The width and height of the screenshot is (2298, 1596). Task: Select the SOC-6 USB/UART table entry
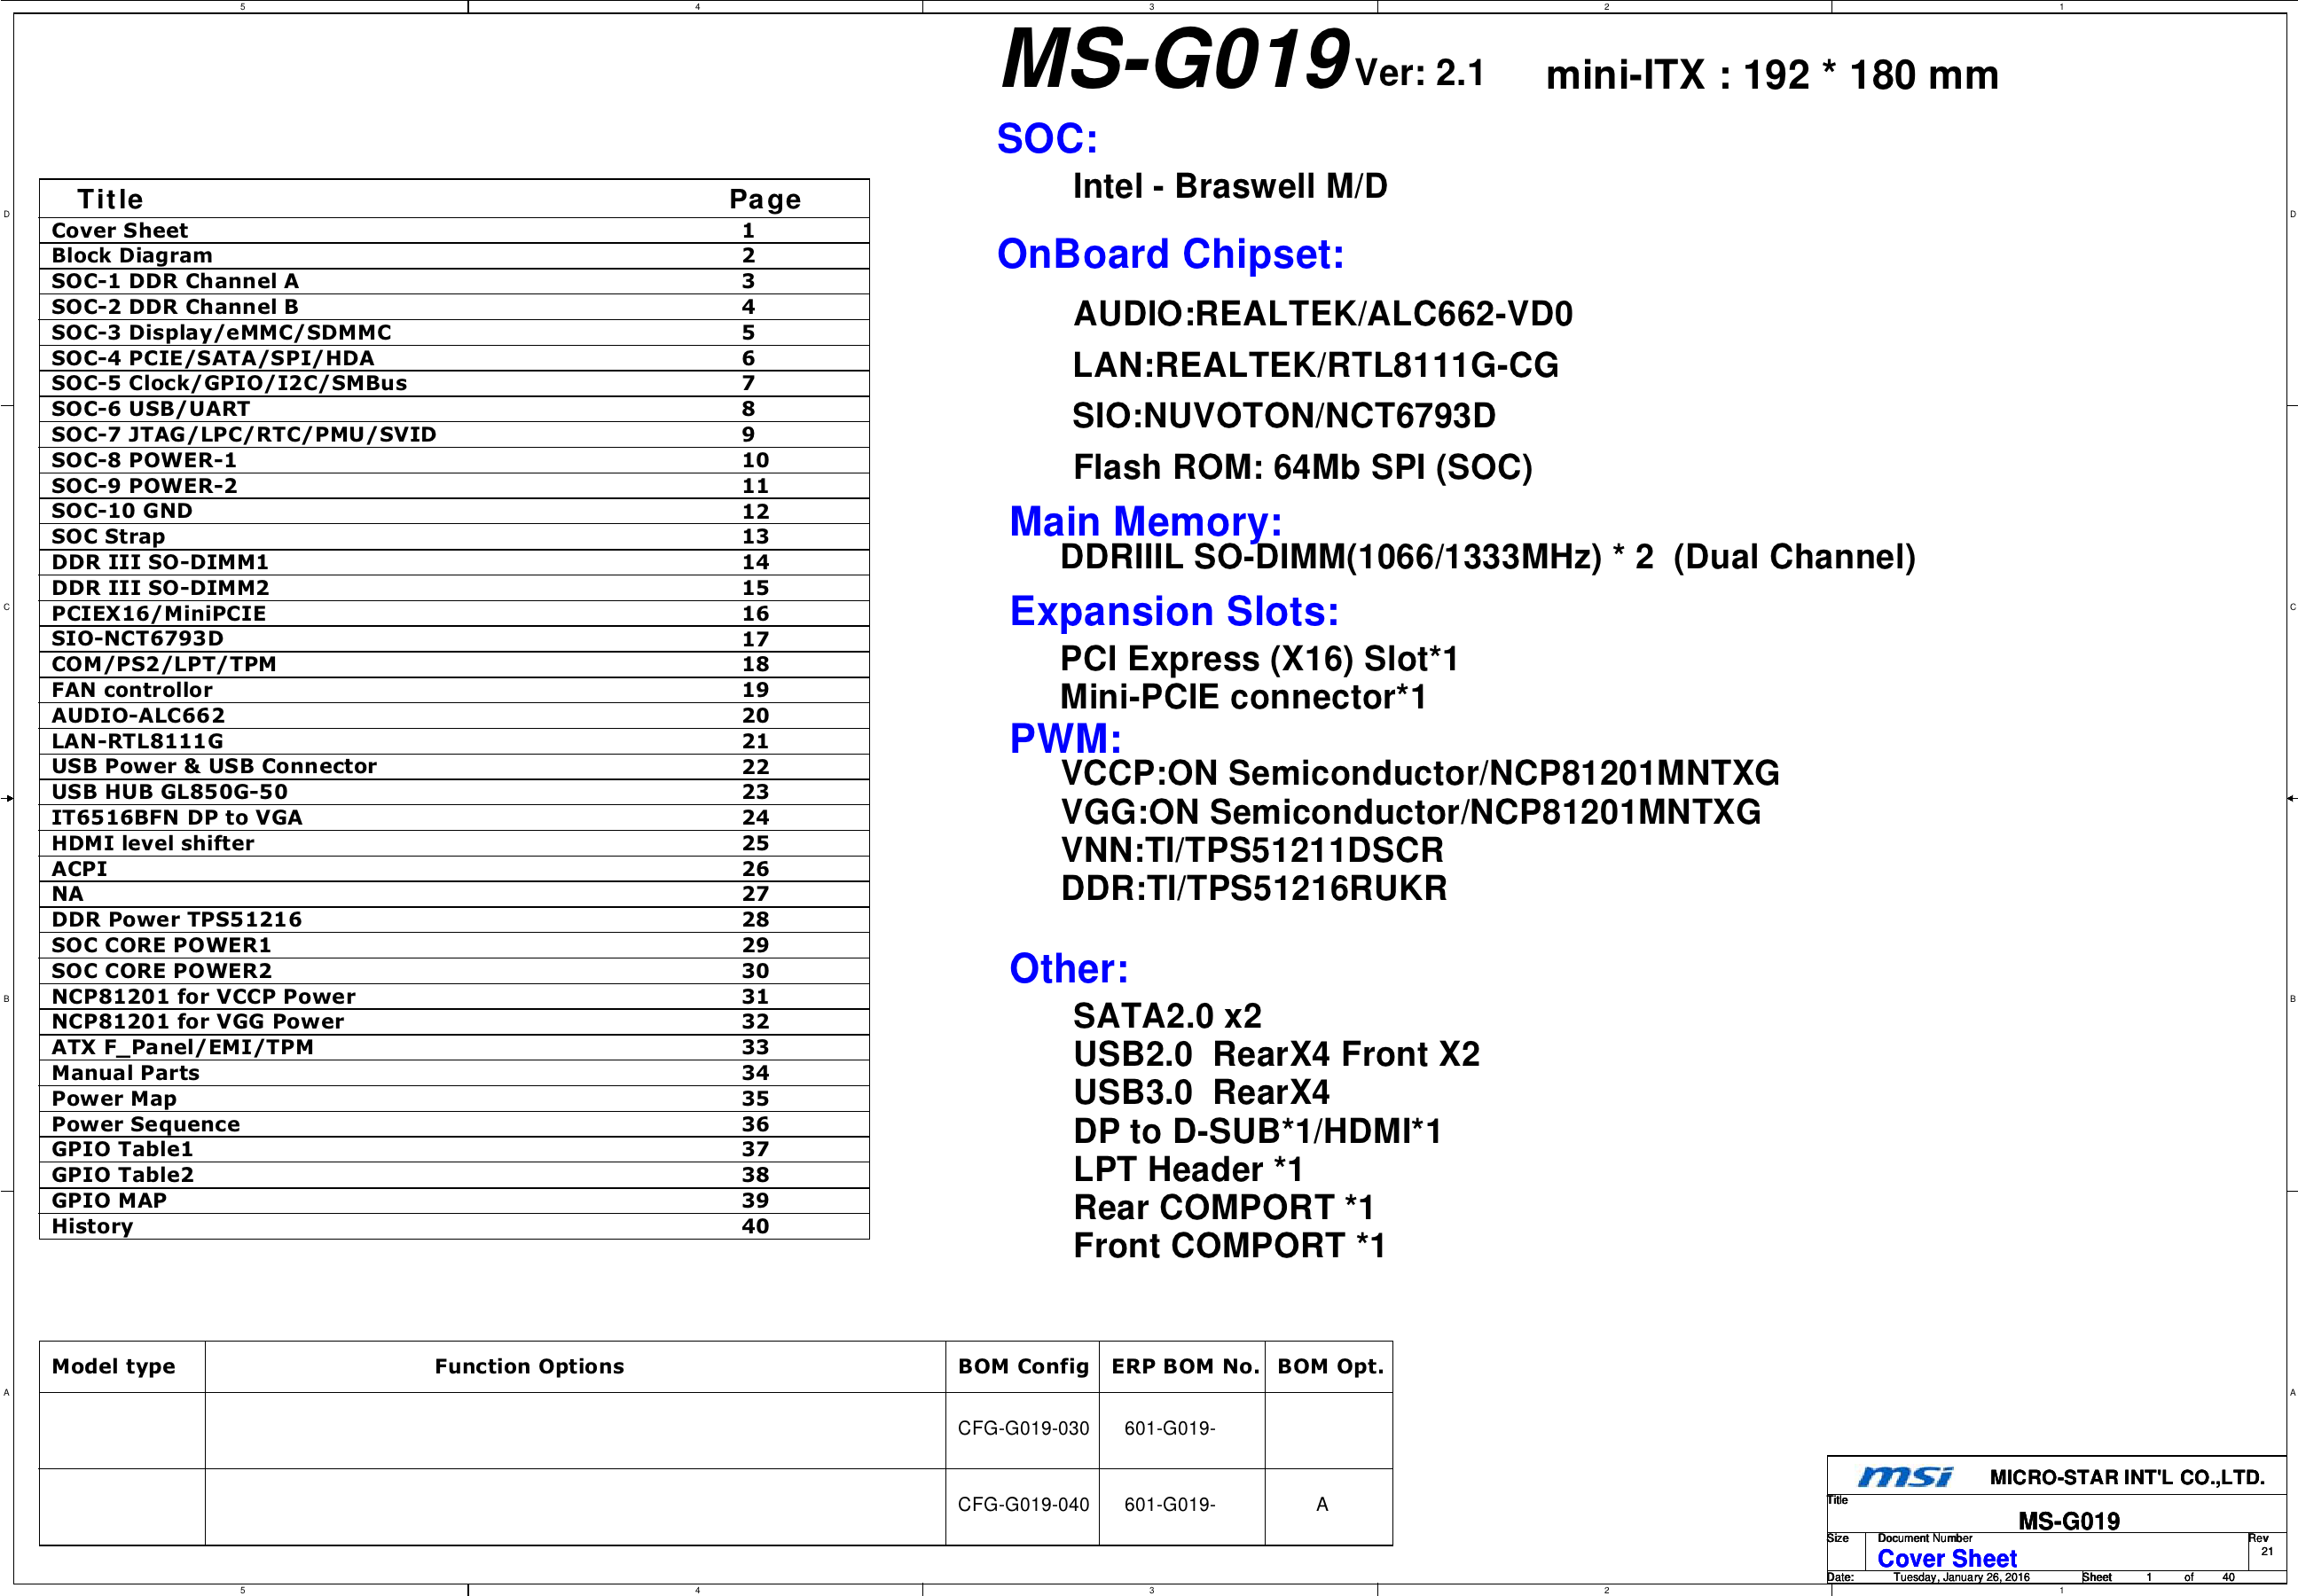151,409
